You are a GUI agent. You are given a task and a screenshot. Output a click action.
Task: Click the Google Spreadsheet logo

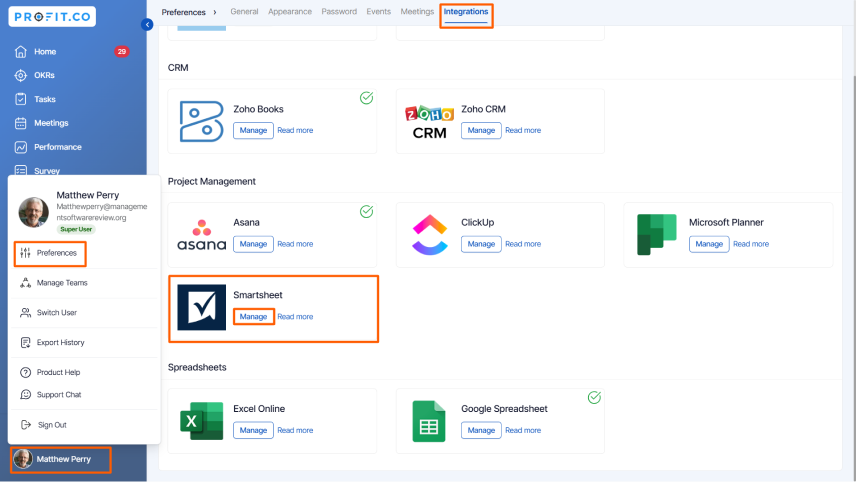[429, 421]
